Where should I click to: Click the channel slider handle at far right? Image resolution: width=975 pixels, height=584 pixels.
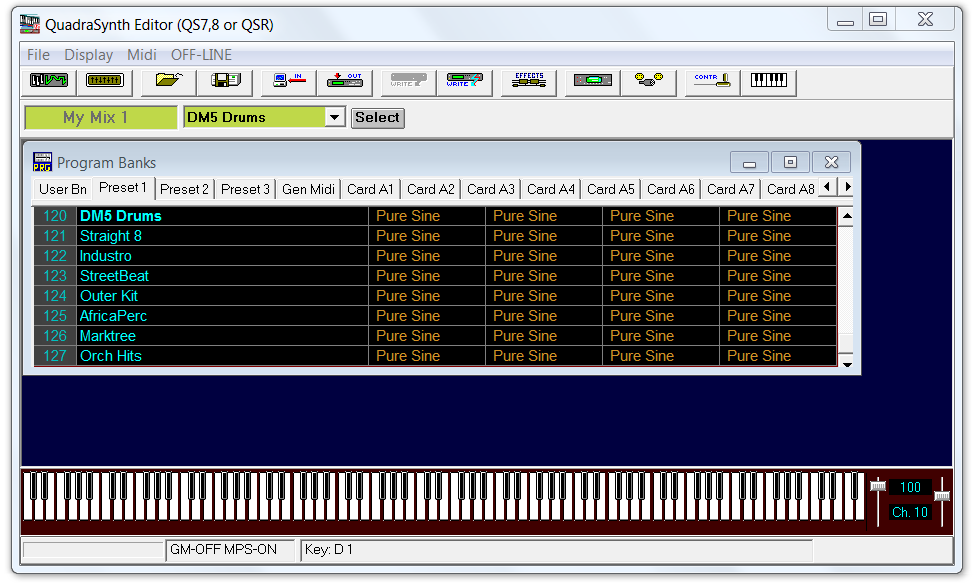pos(941,495)
